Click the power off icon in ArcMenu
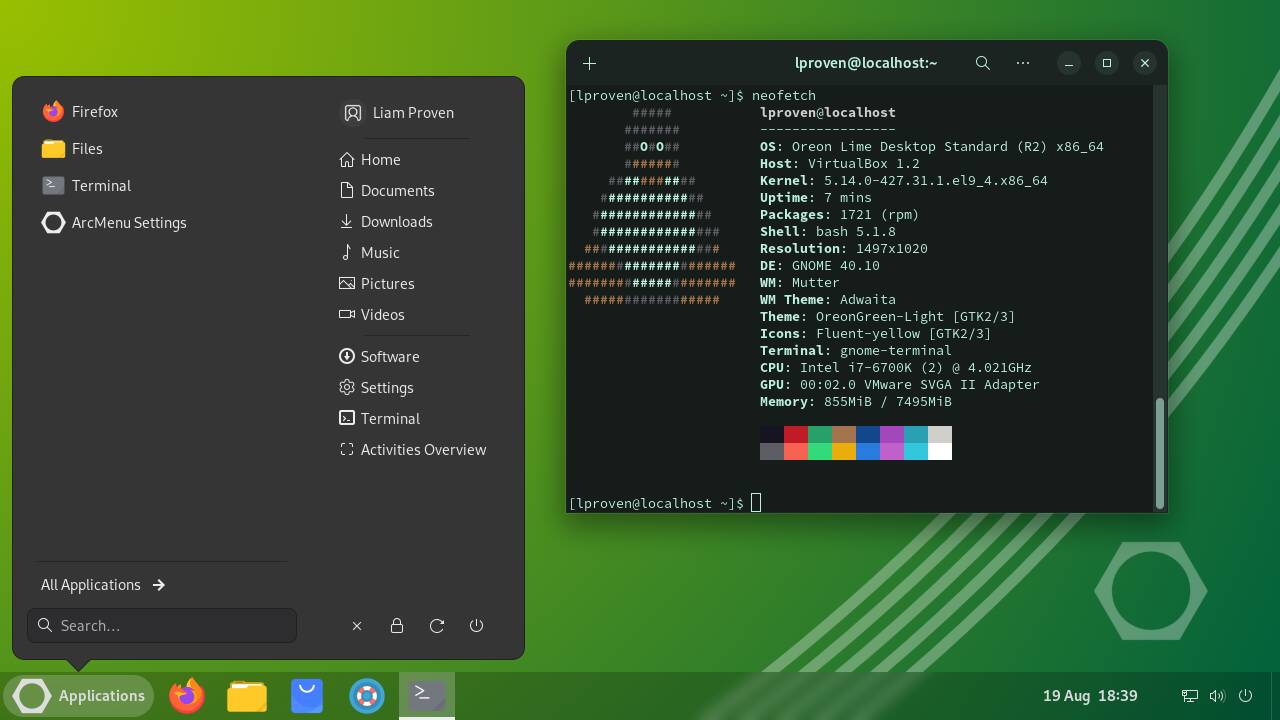 [476, 626]
